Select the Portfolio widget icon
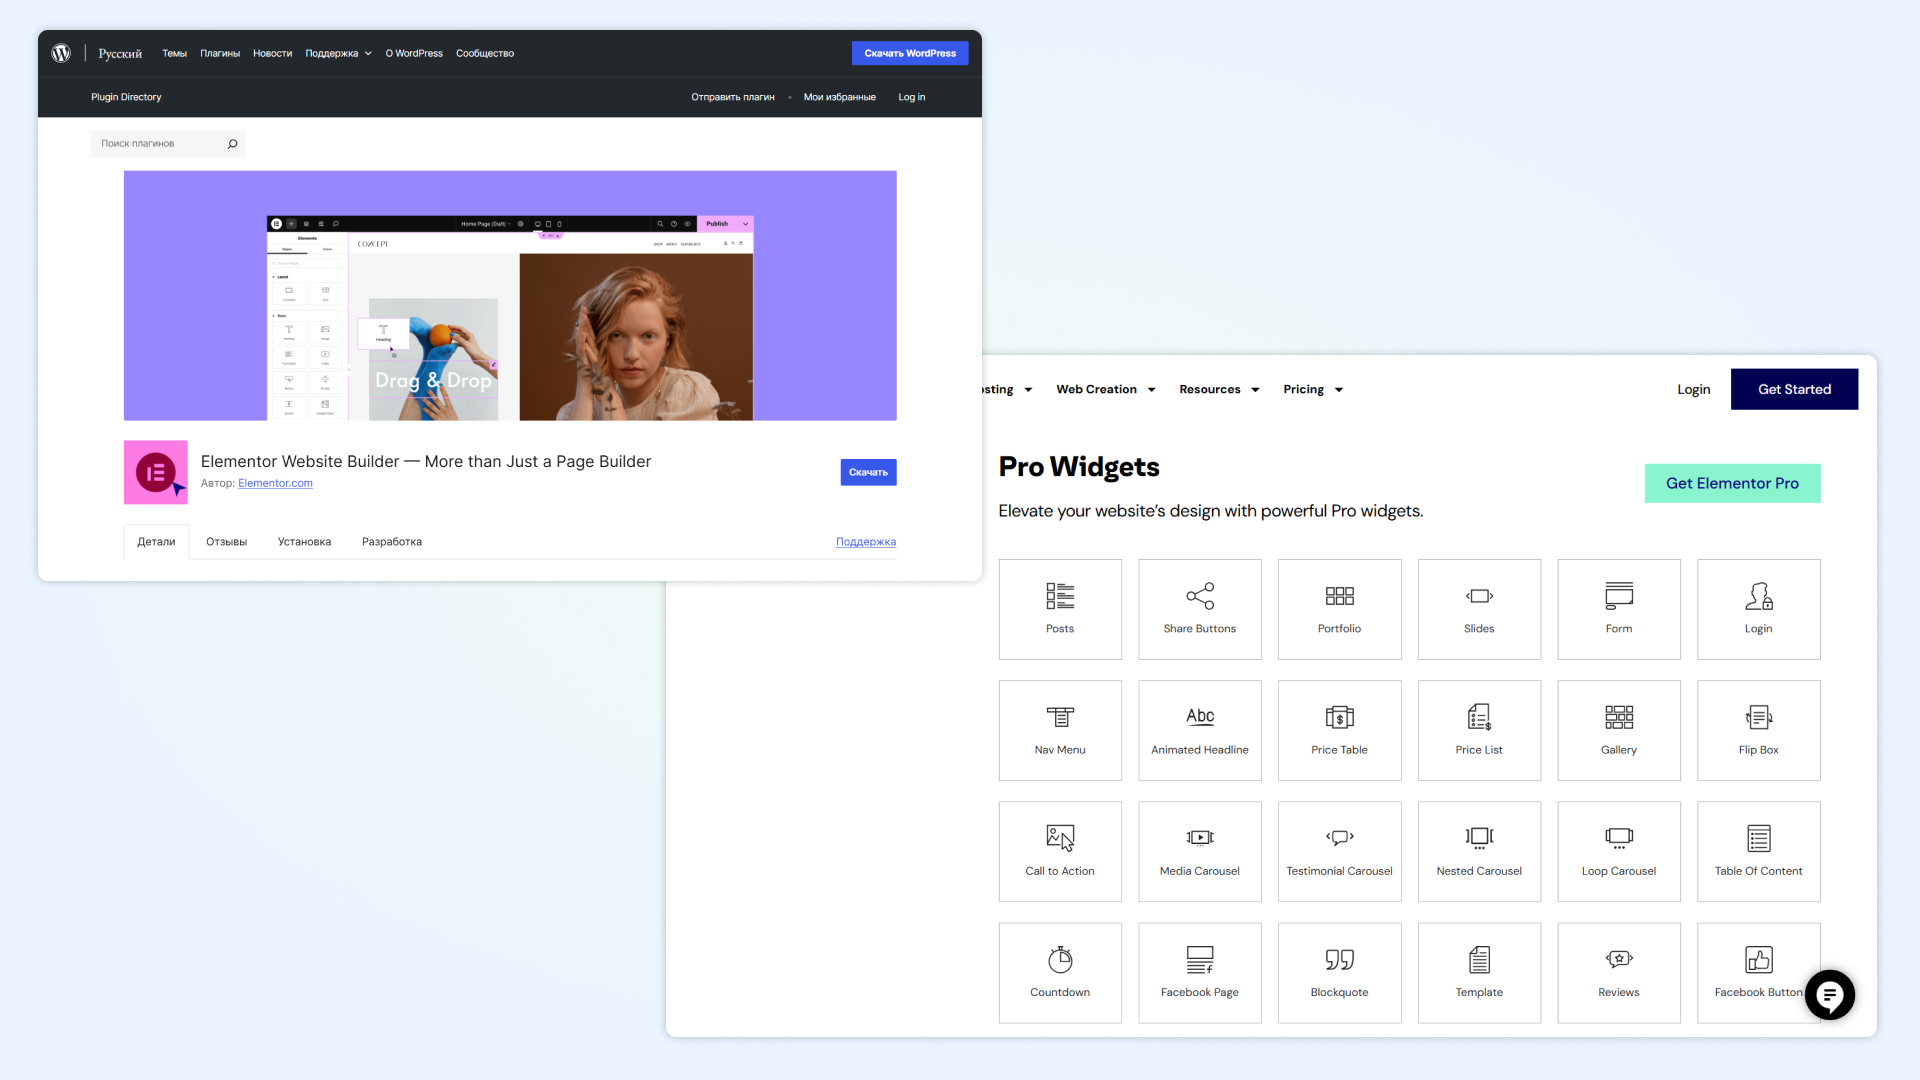This screenshot has height=1080, width=1920. pyautogui.click(x=1340, y=596)
